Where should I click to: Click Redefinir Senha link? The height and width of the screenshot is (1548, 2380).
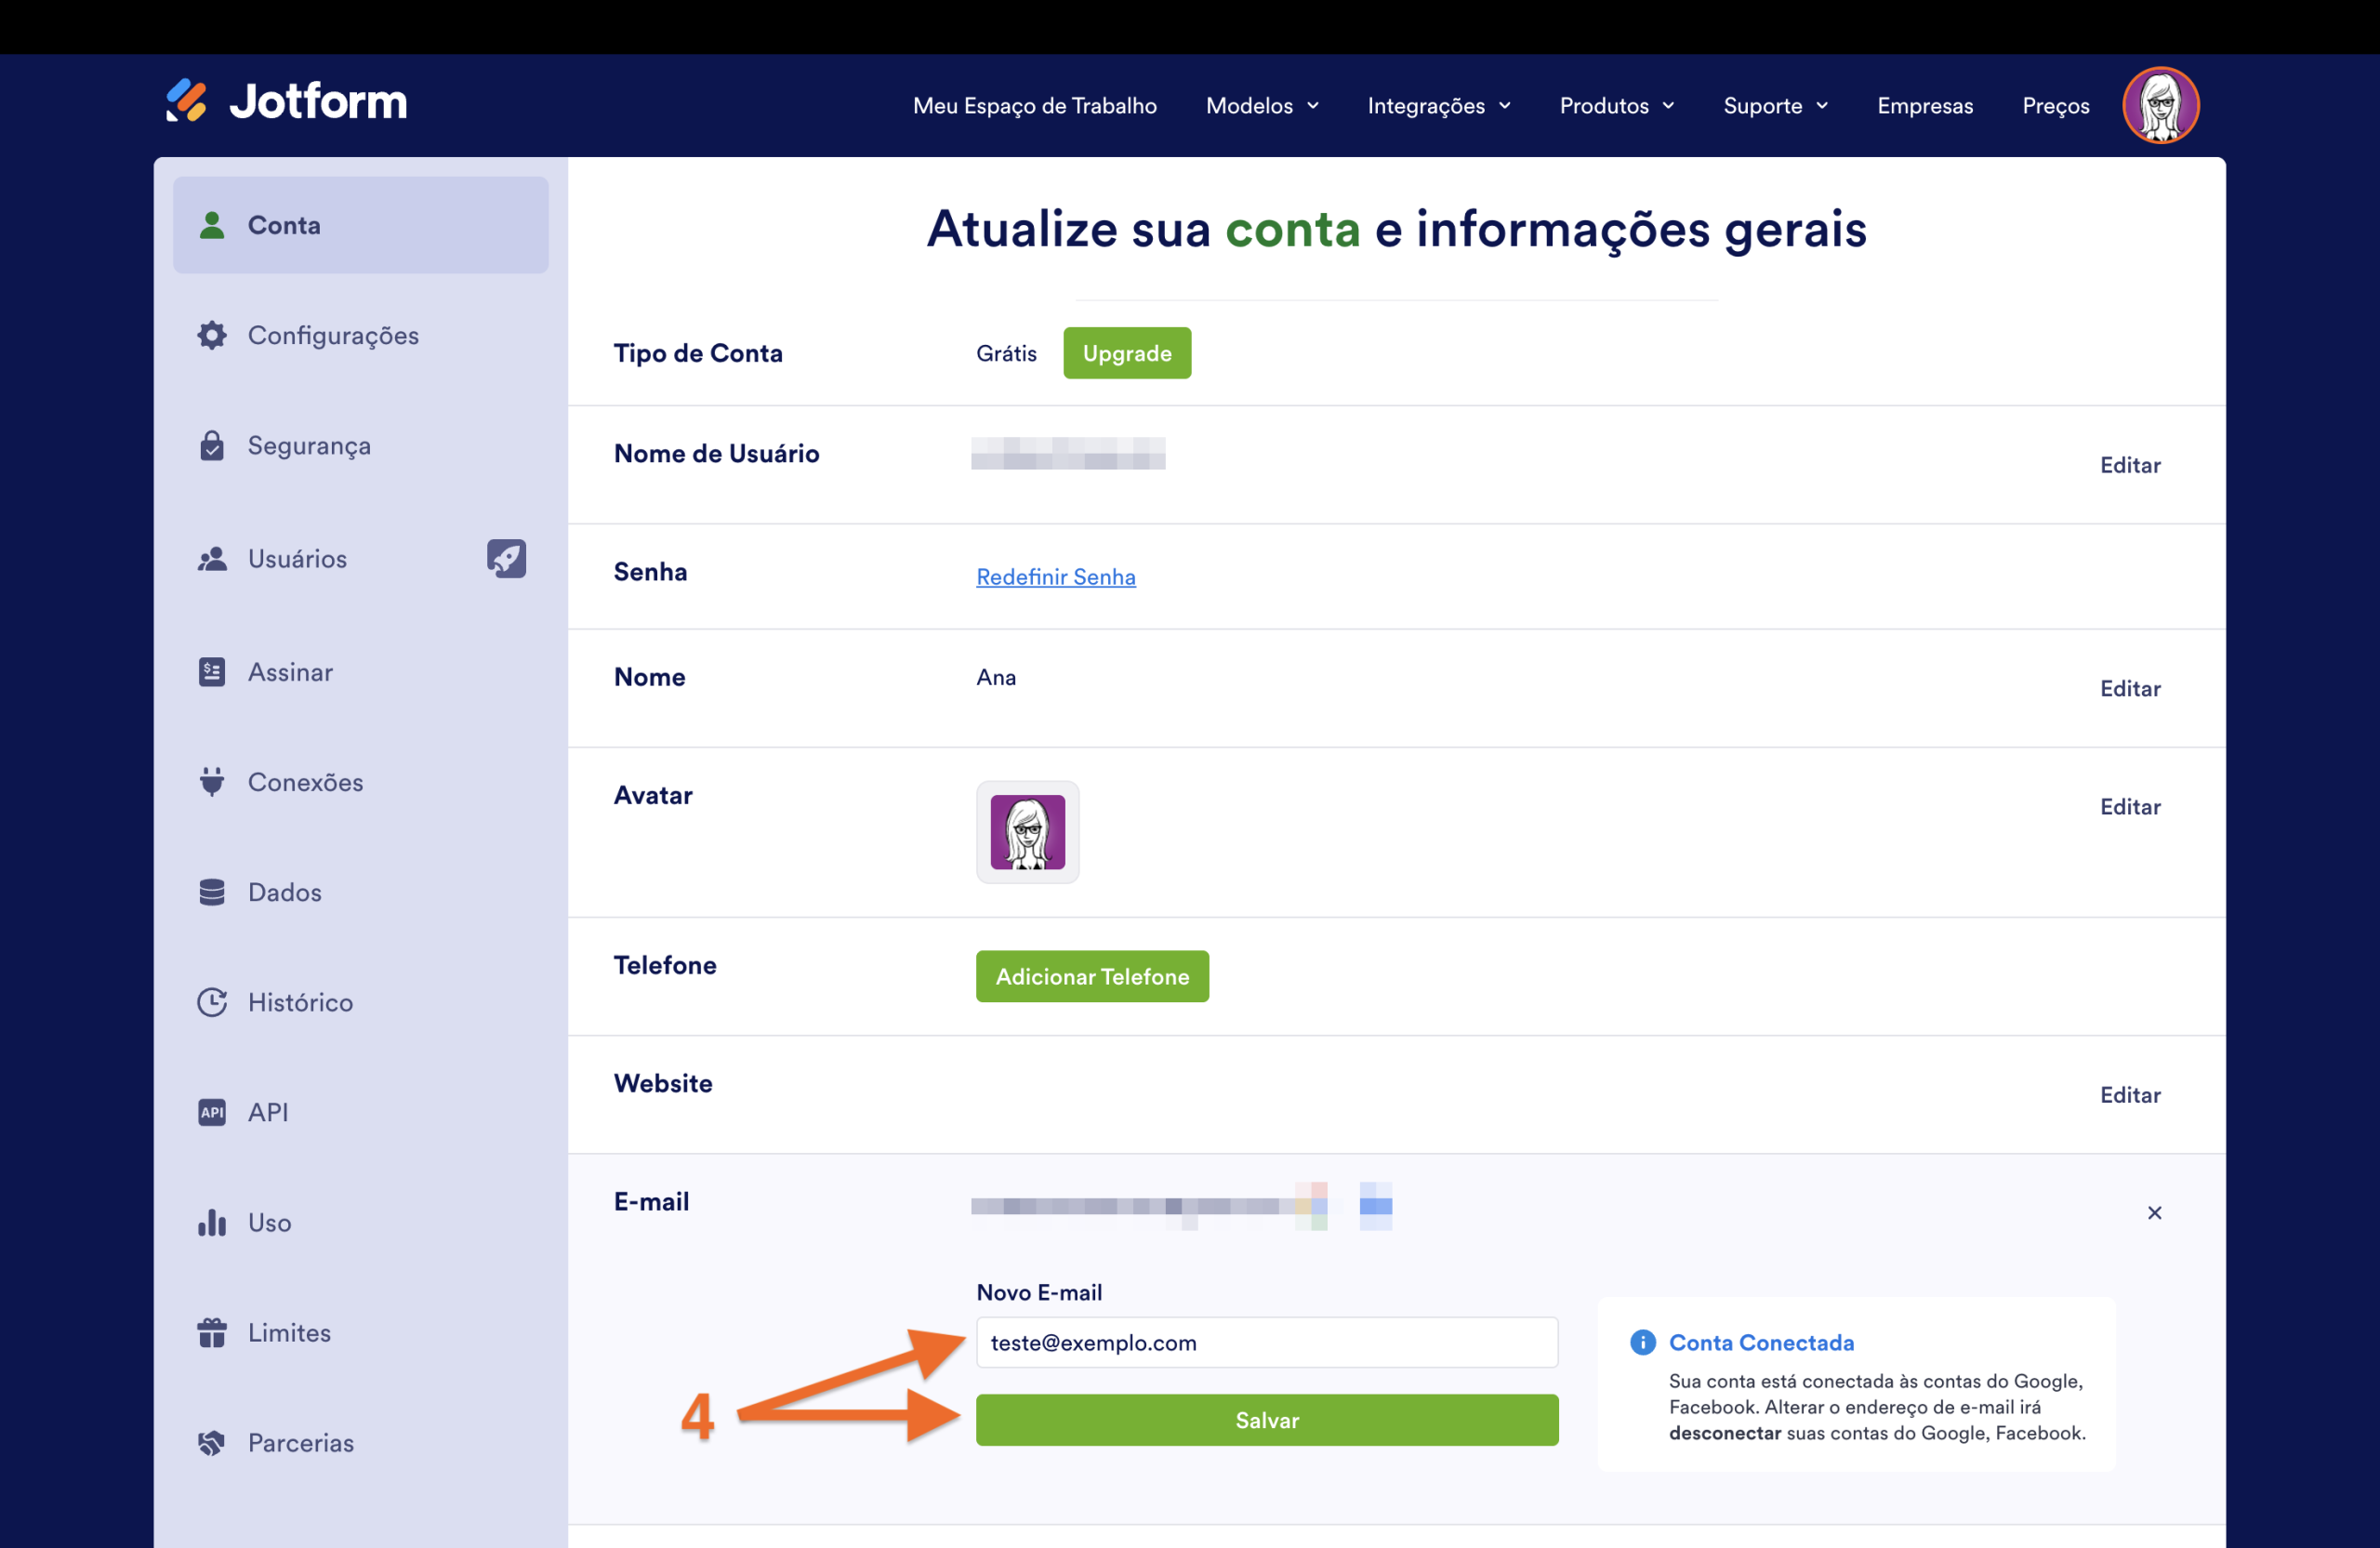[x=1055, y=576]
